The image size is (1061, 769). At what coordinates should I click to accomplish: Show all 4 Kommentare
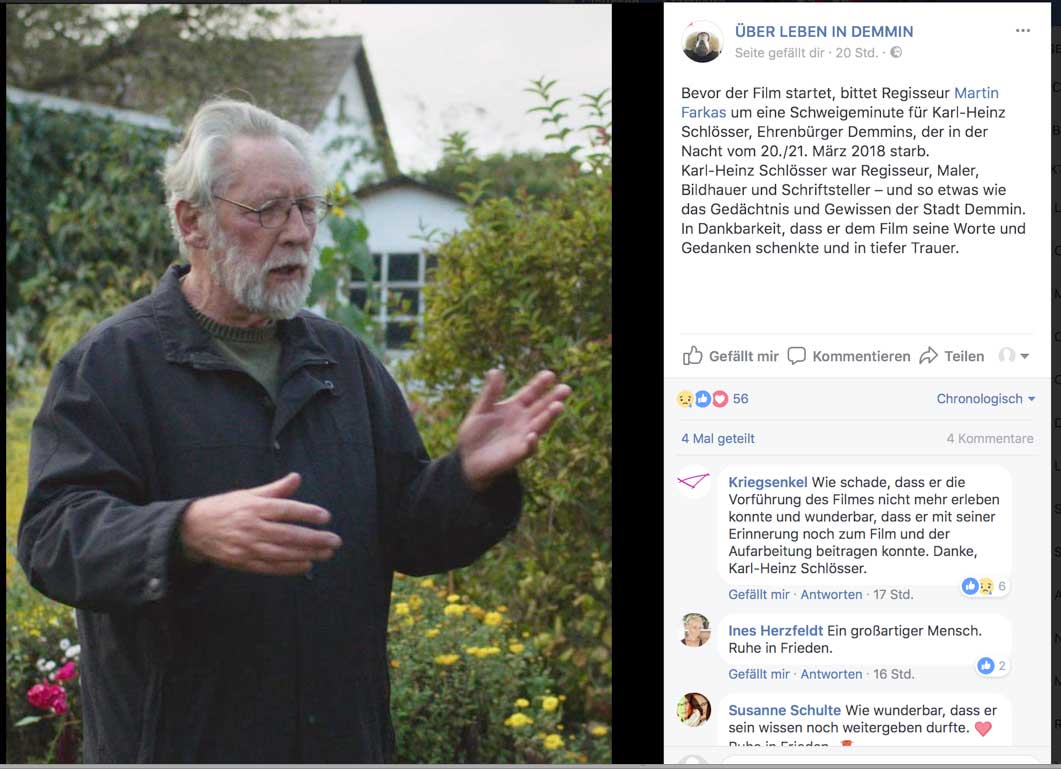989,439
